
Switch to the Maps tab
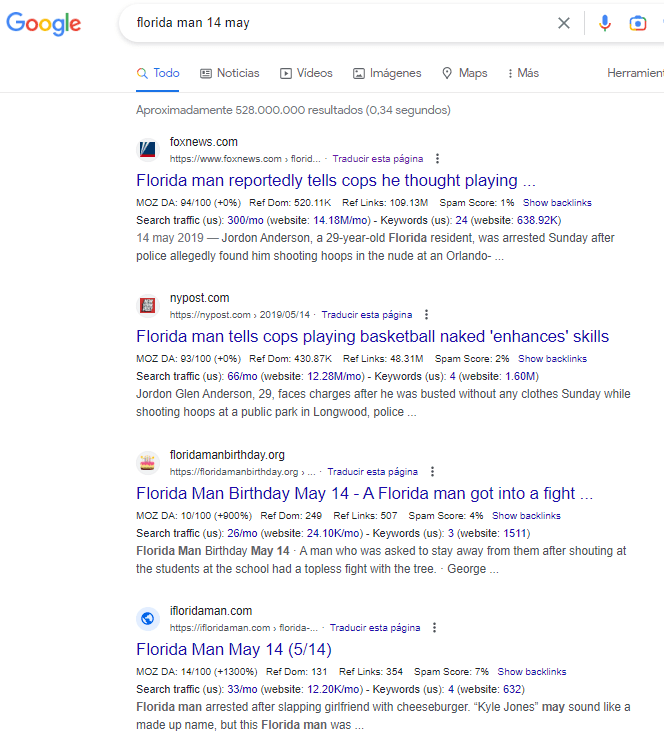[x=464, y=73]
